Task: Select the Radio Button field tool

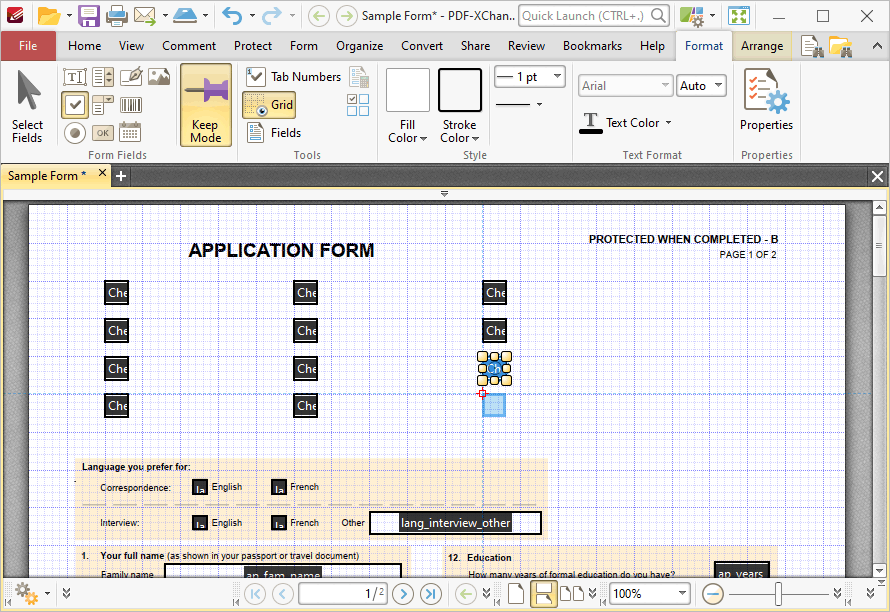Action: [75, 133]
